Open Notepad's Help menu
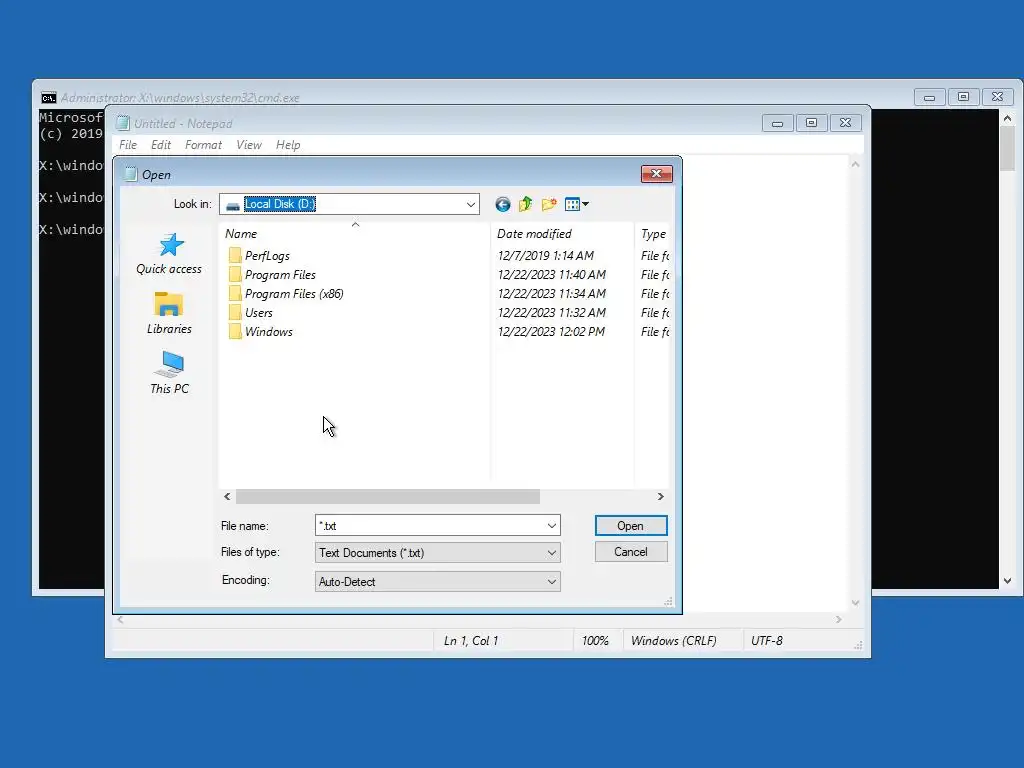1024x768 pixels. click(x=288, y=145)
